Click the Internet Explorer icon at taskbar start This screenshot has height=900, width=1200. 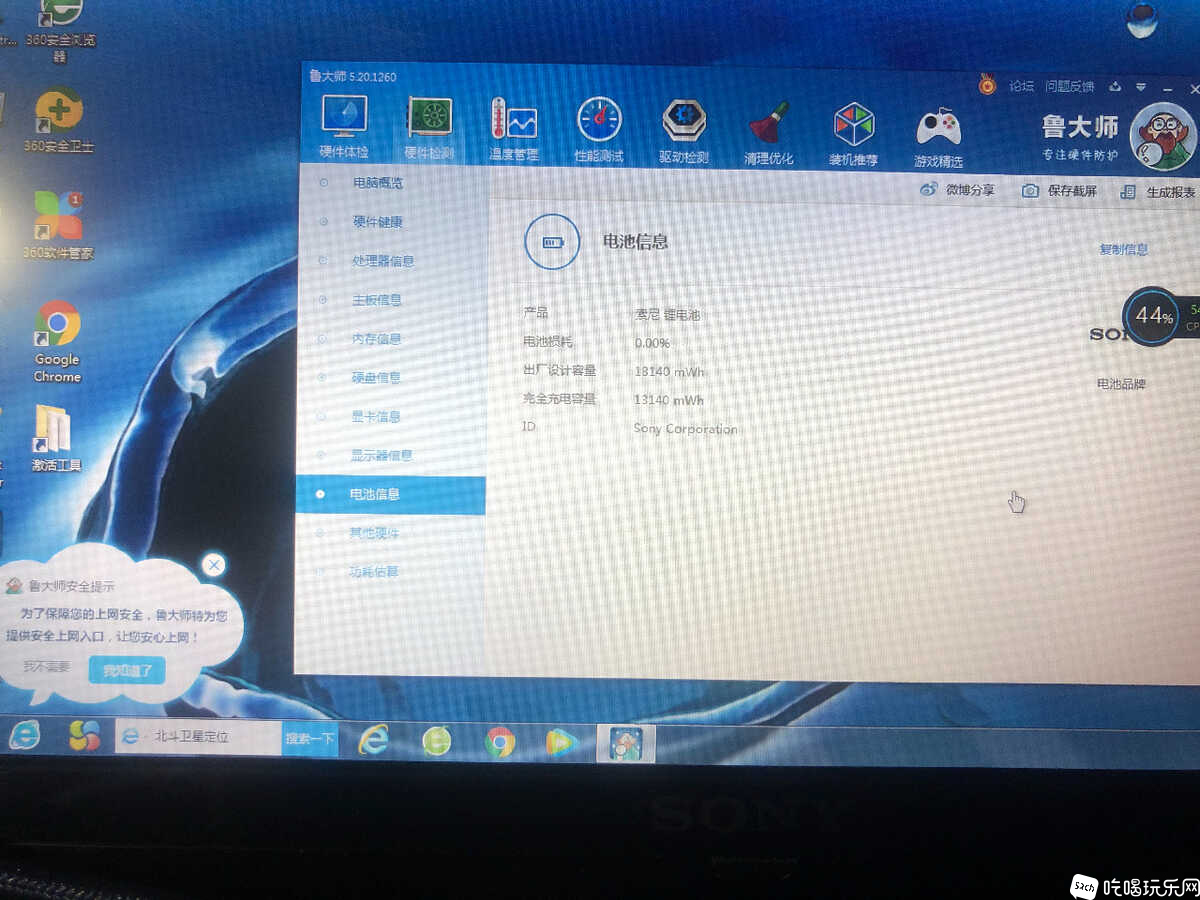pyautogui.click(x=25, y=735)
